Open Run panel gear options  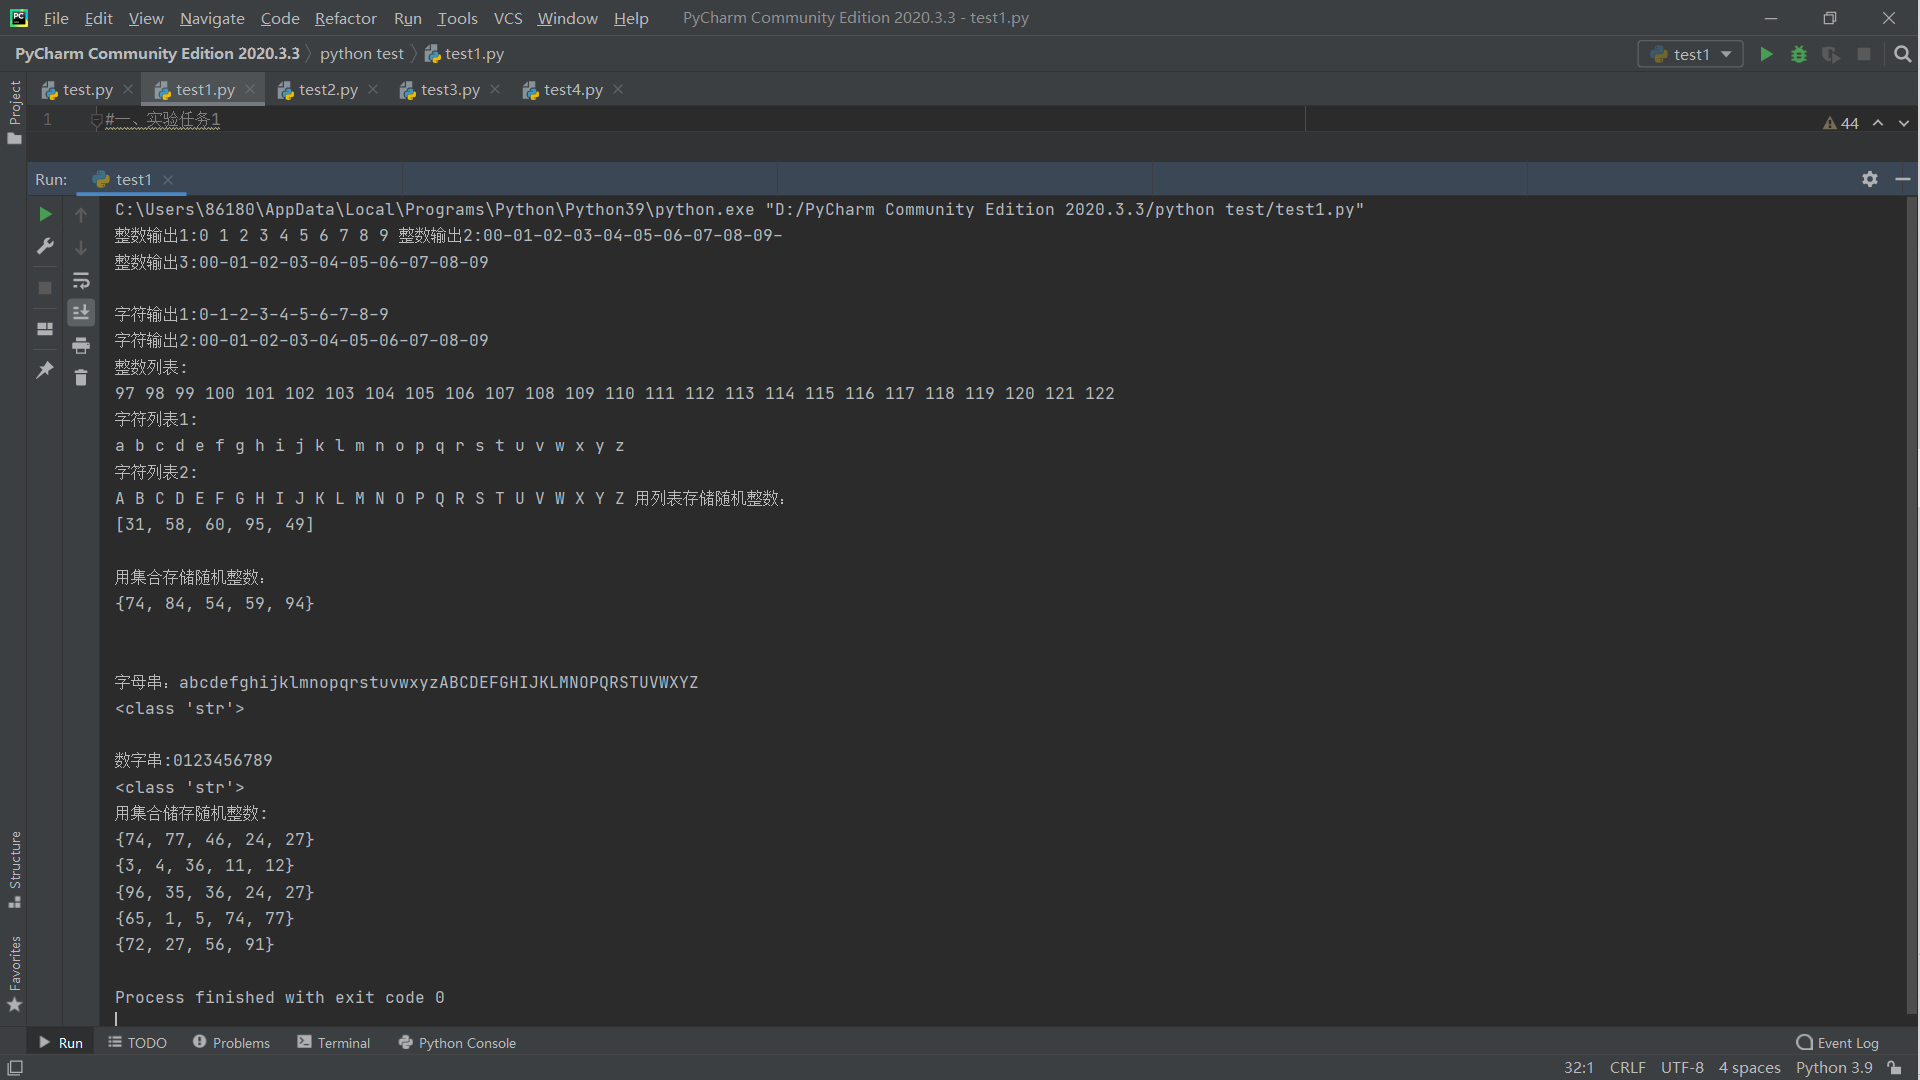[1869, 179]
